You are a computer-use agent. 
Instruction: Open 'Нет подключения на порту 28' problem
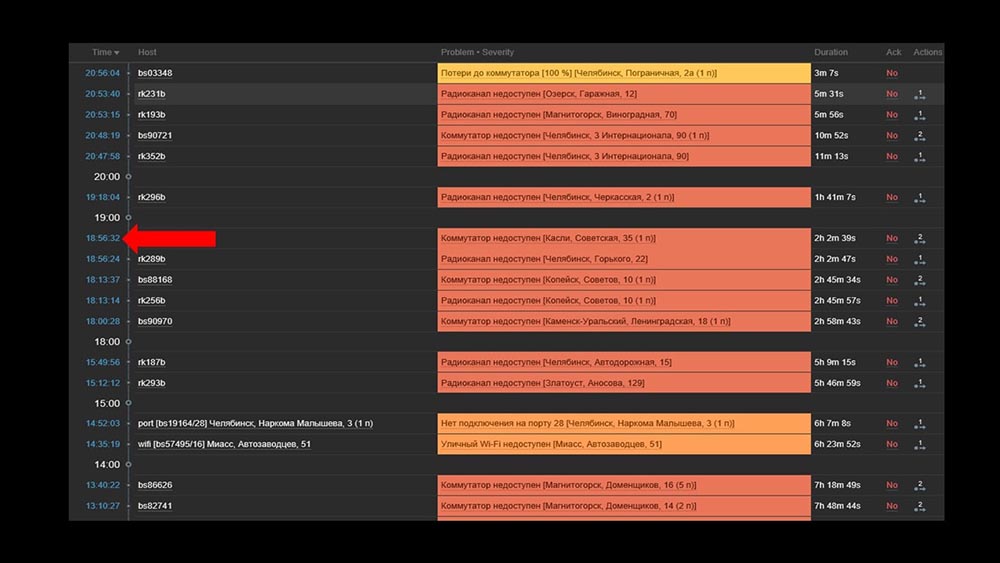pyautogui.click(x=587, y=423)
